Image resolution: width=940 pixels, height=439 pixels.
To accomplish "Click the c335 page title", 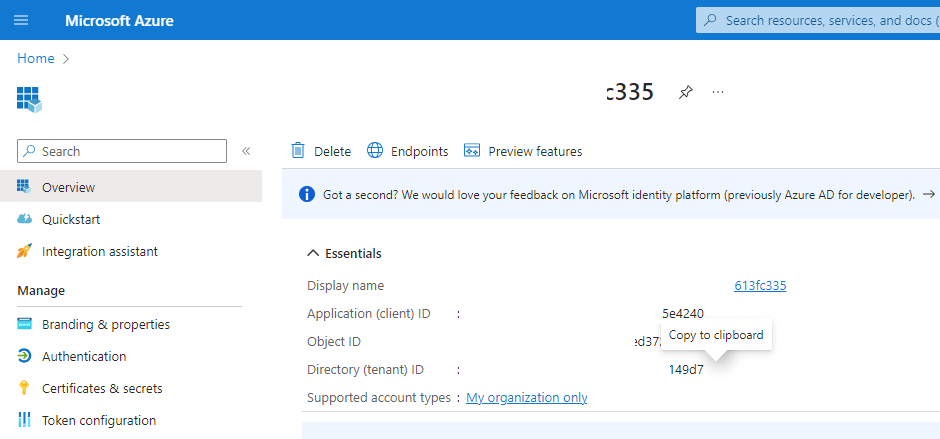I will click(x=629, y=92).
